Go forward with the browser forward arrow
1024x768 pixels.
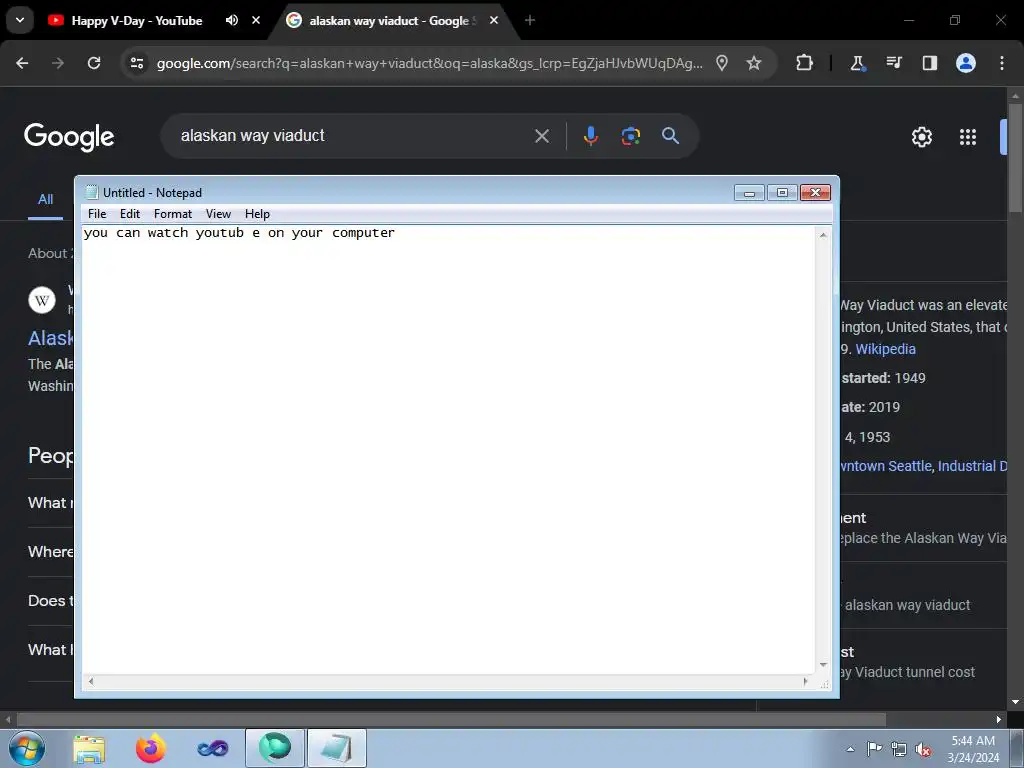pyautogui.click(x=58, y=63)
